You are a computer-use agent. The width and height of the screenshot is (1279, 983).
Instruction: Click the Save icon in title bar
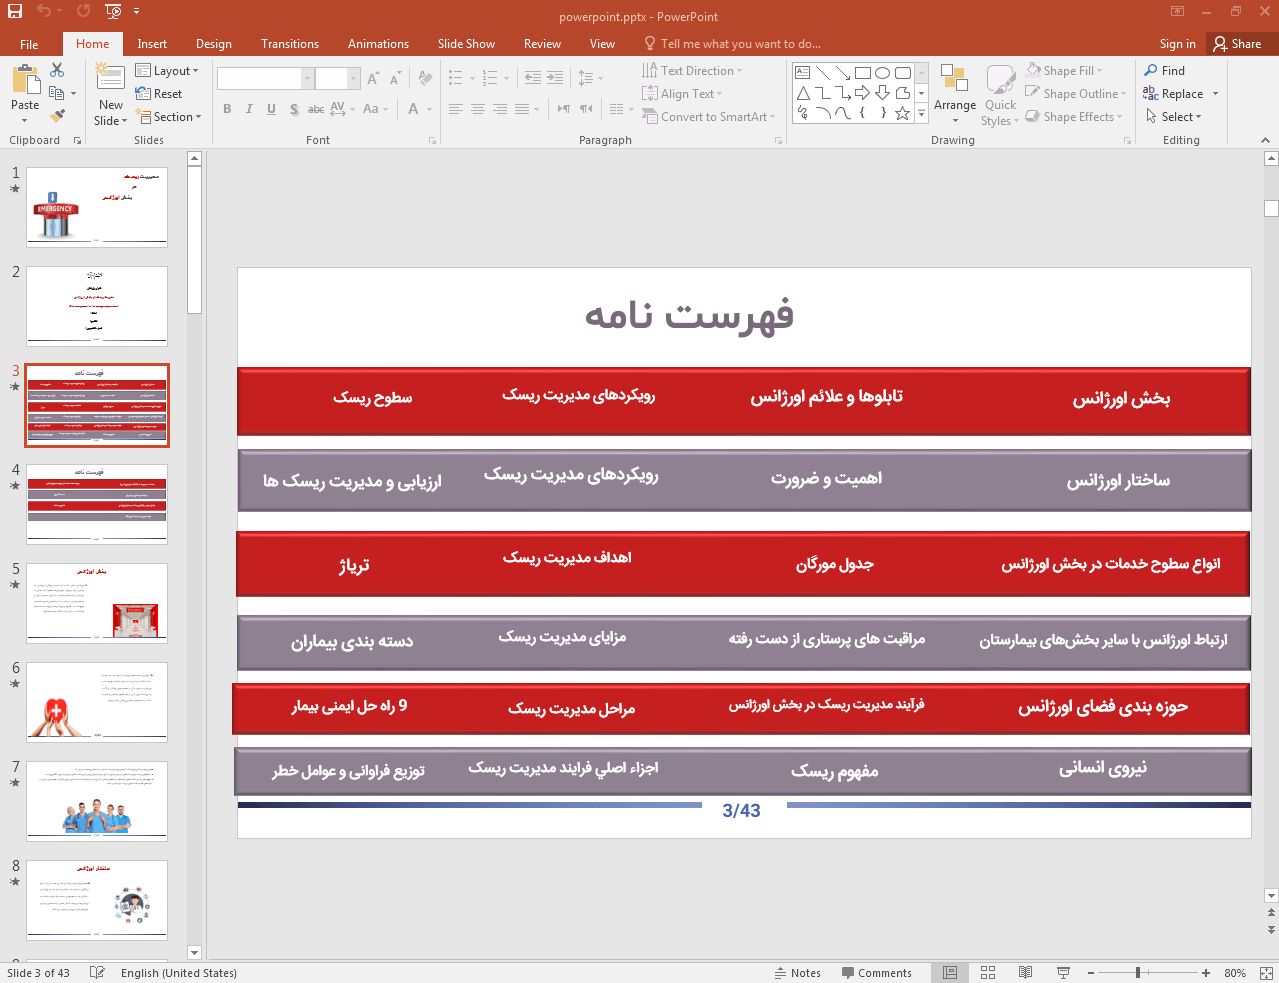pos(15,12)
